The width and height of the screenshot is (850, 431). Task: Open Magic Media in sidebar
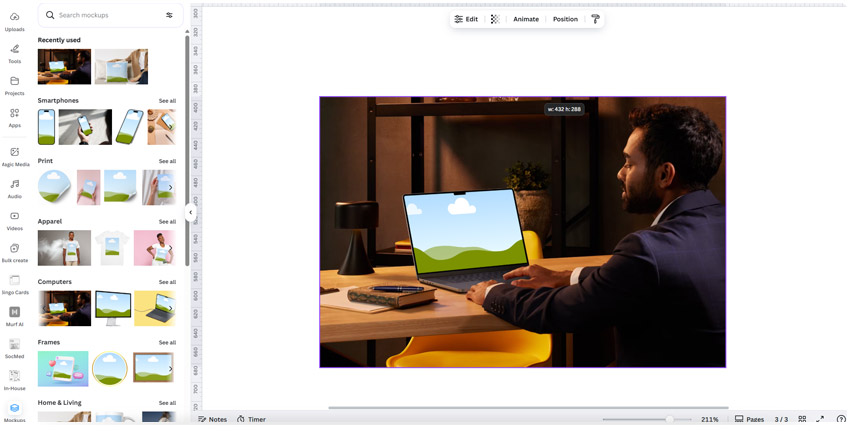(15, 156)
